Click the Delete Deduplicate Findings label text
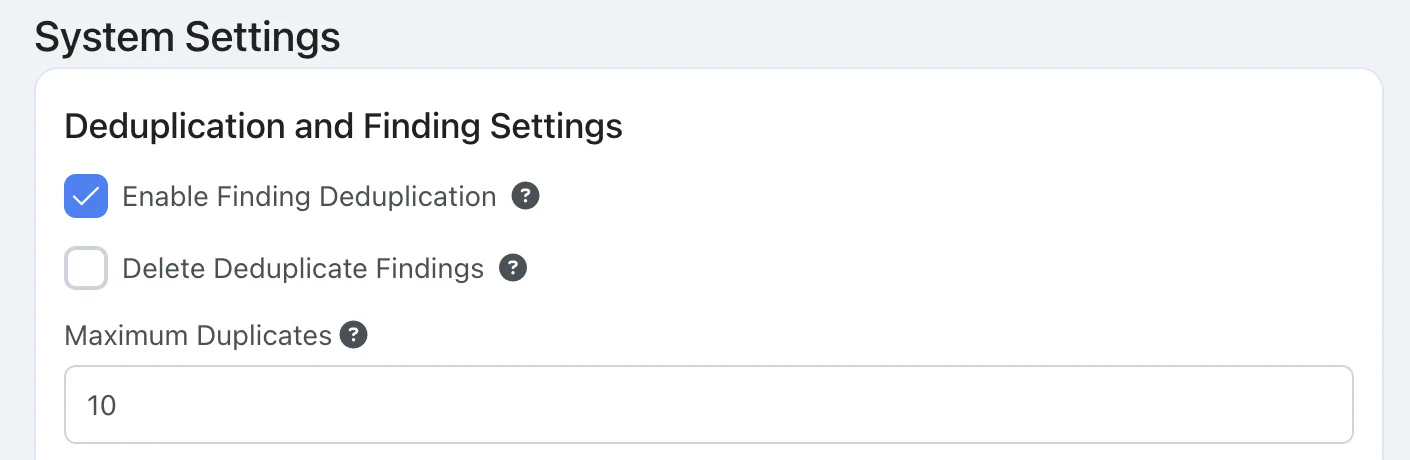Image resolution: width=1410 pixels, height=460 pixels. 303,269
